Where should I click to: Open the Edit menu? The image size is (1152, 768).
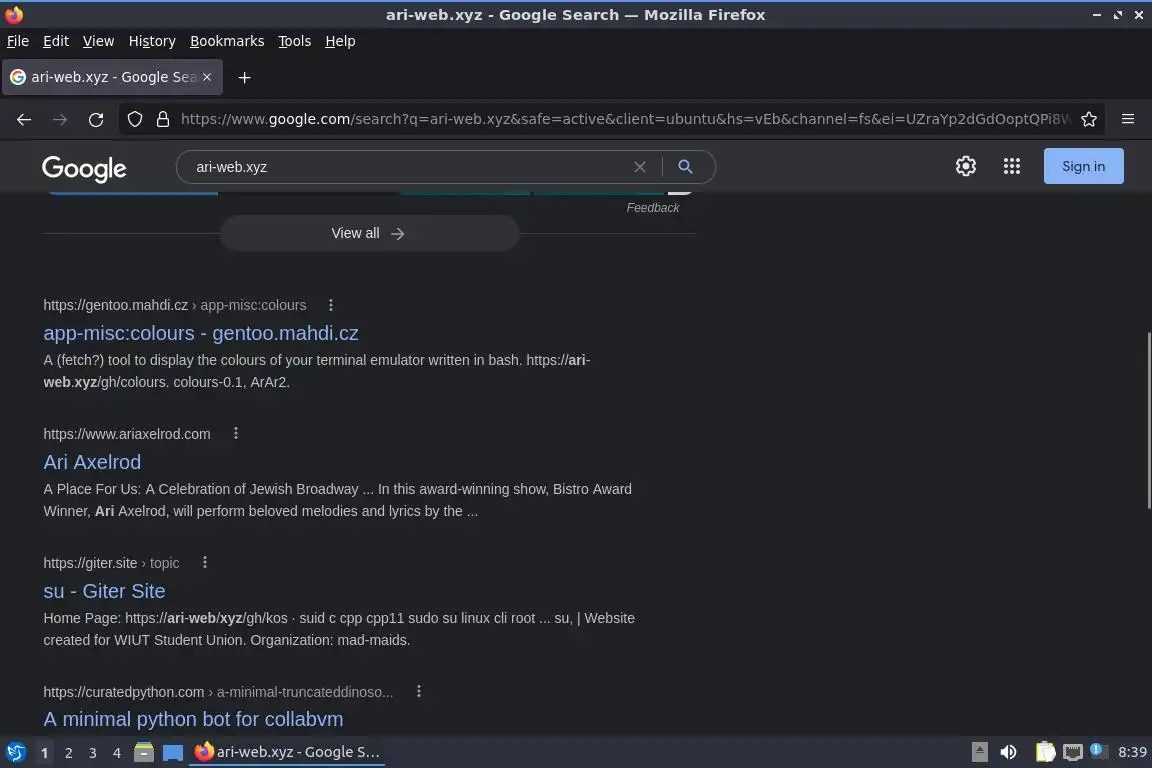coord(56,41)
